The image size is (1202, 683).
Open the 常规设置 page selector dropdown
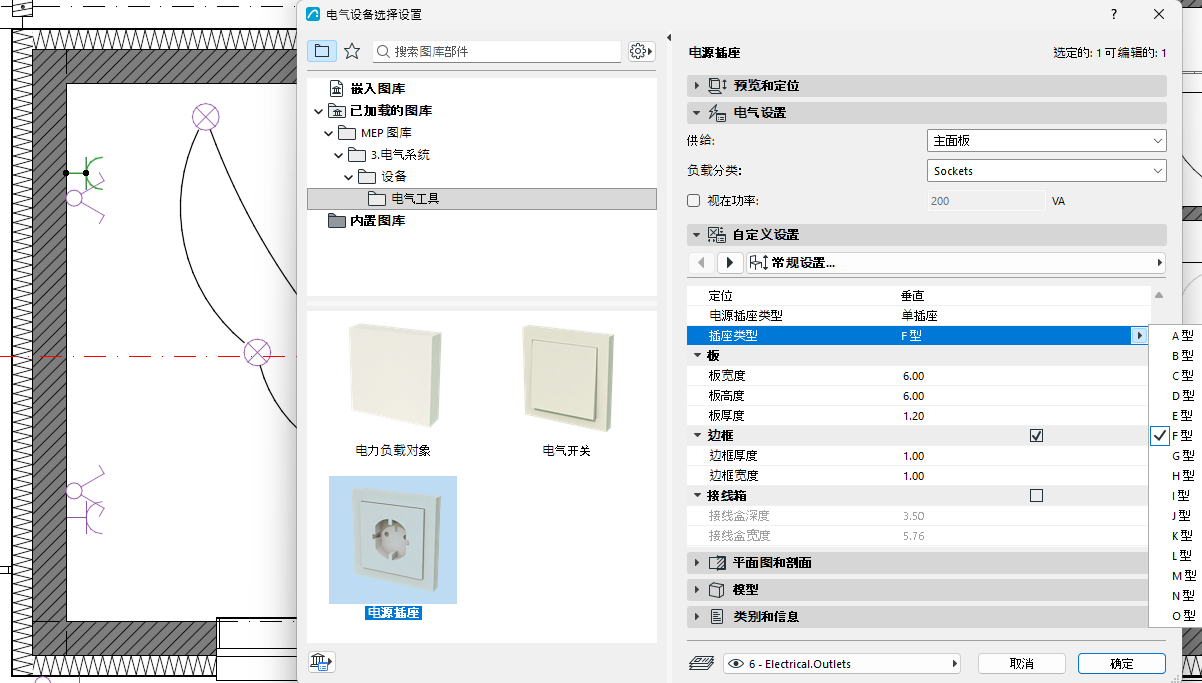(956, 263)
